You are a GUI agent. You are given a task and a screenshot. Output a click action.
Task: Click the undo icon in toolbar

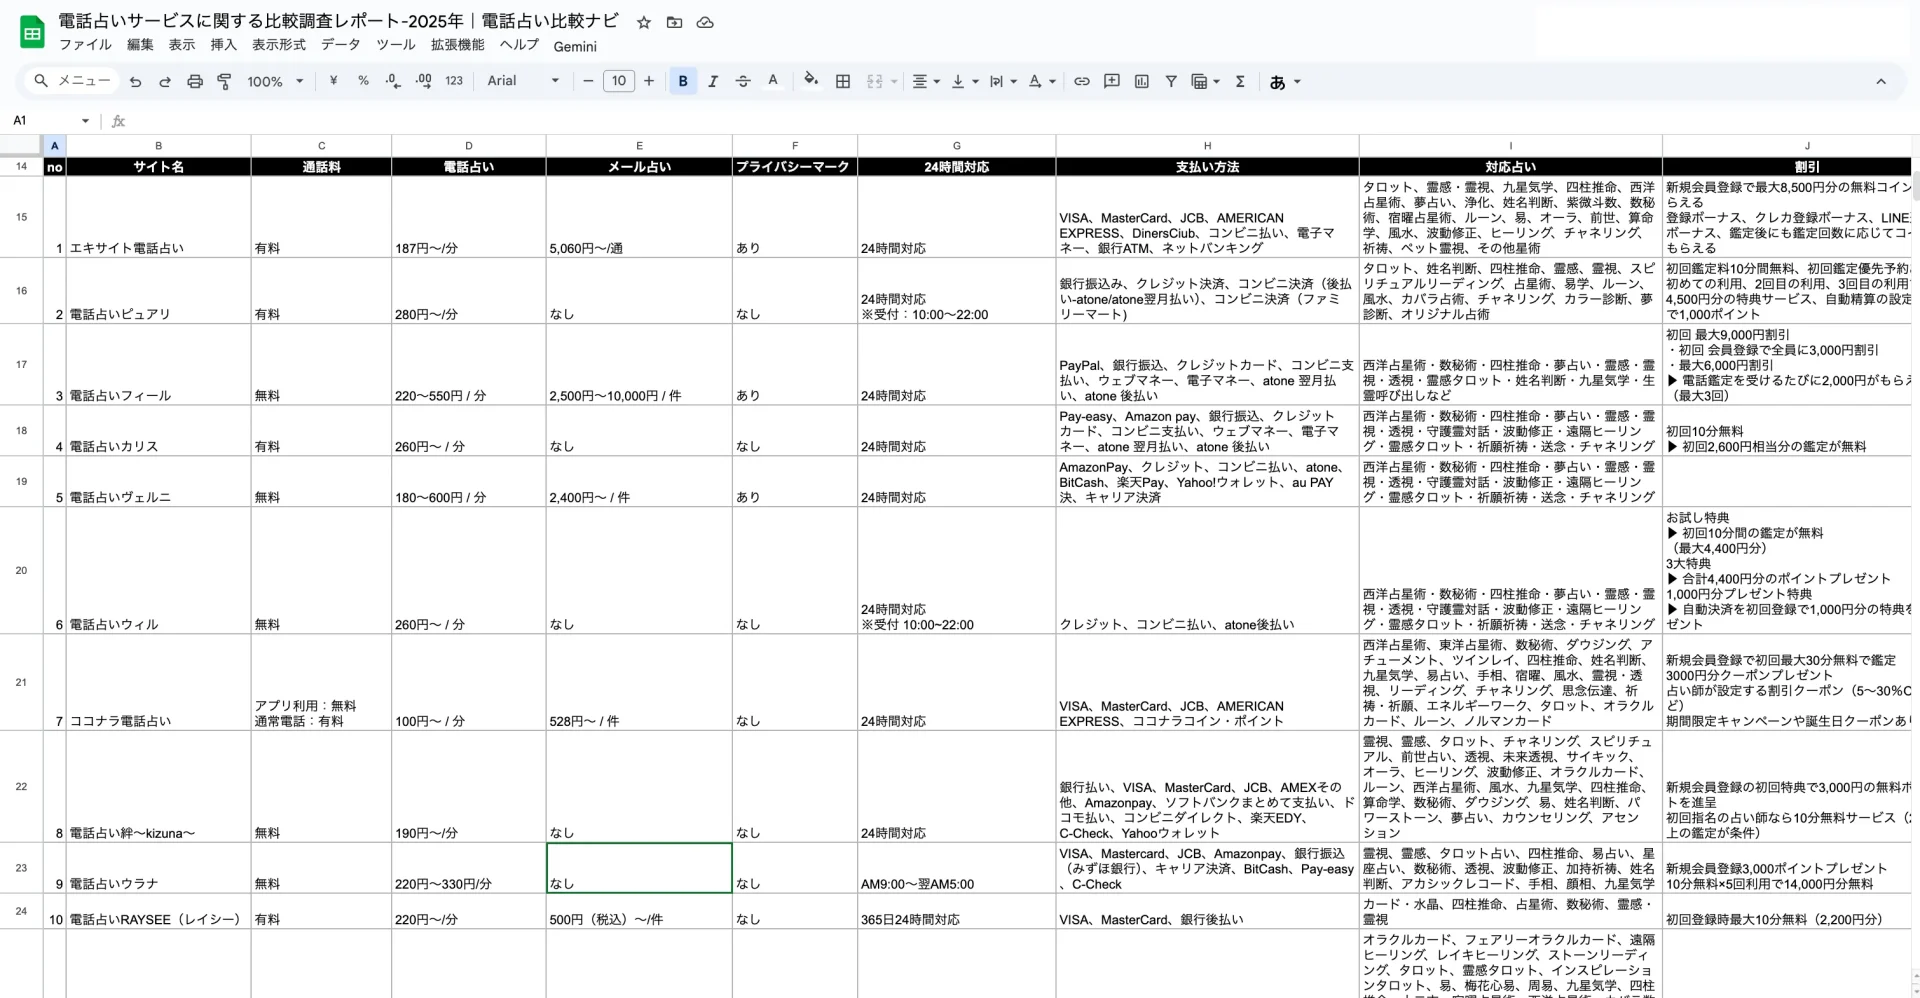tap(135, 82)
